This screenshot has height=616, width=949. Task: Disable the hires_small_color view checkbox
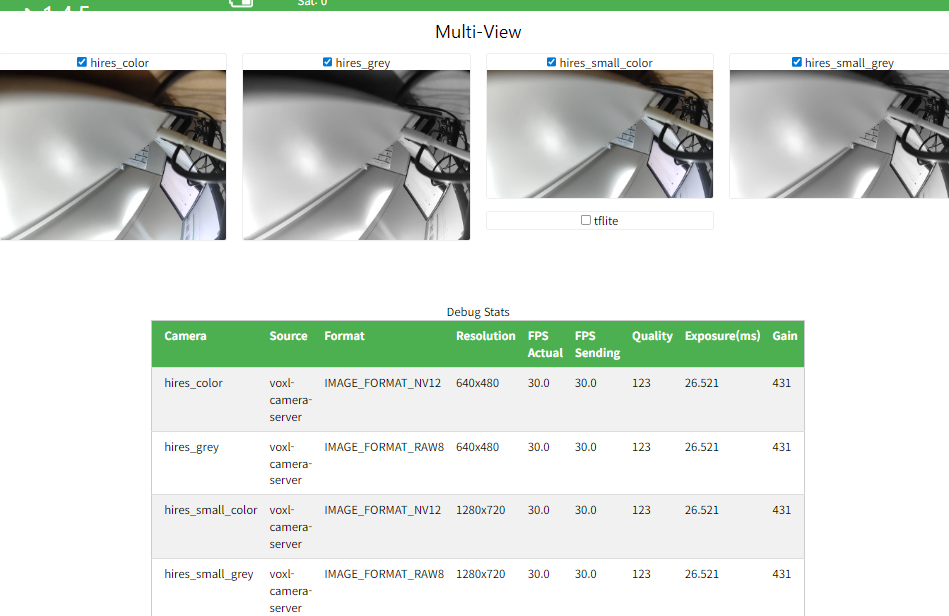pyautogui.click(x=551, y=62)
